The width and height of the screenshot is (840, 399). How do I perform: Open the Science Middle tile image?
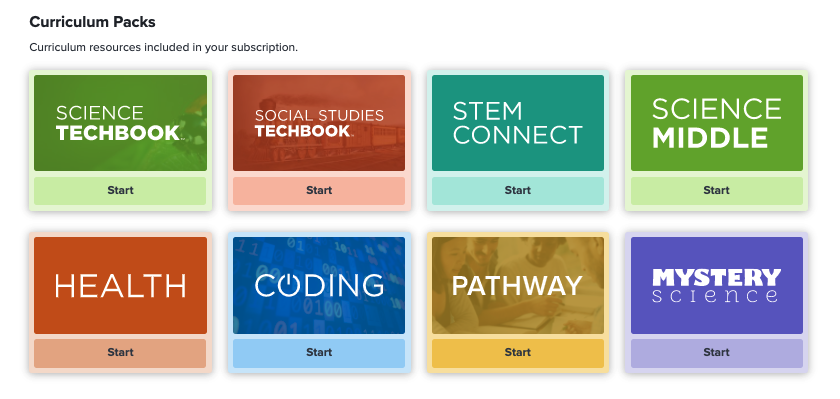[x=717, y=123]
